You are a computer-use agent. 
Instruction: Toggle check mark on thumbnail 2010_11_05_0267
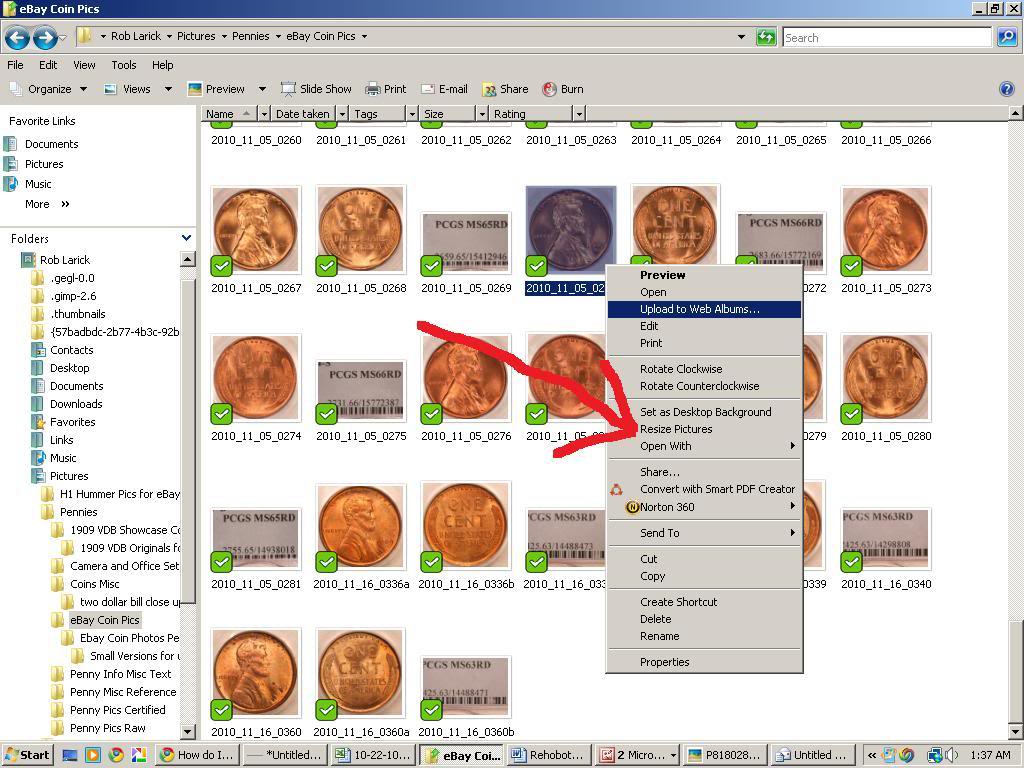click(x=221, y=266)
